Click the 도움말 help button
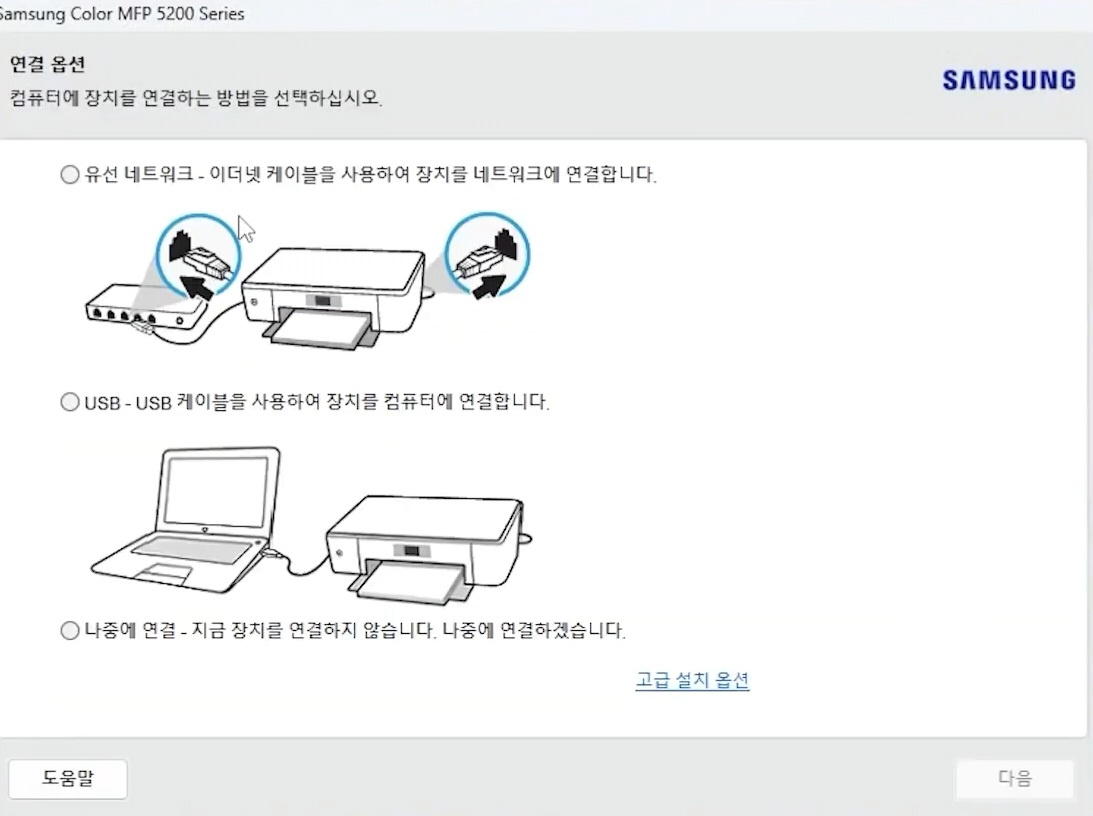 click(x=68, y=778)
